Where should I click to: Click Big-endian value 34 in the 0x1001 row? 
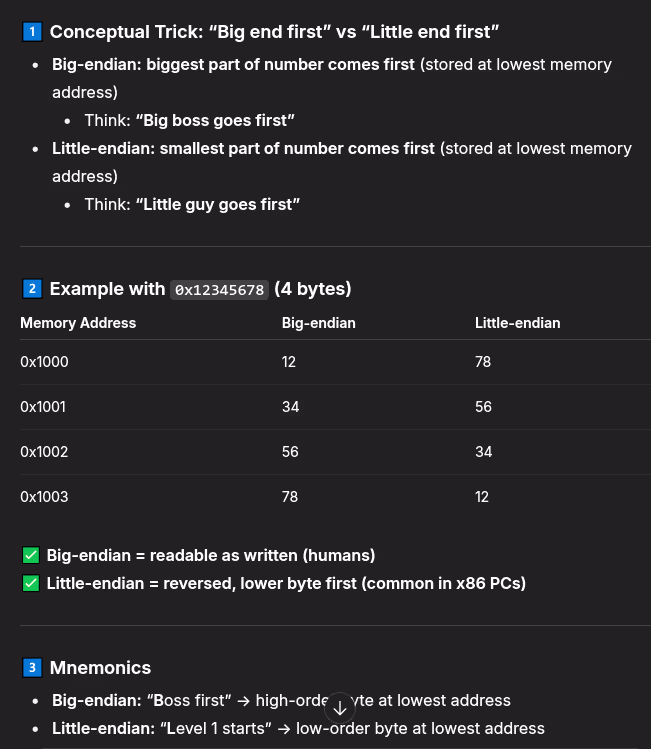click(290, 407)
